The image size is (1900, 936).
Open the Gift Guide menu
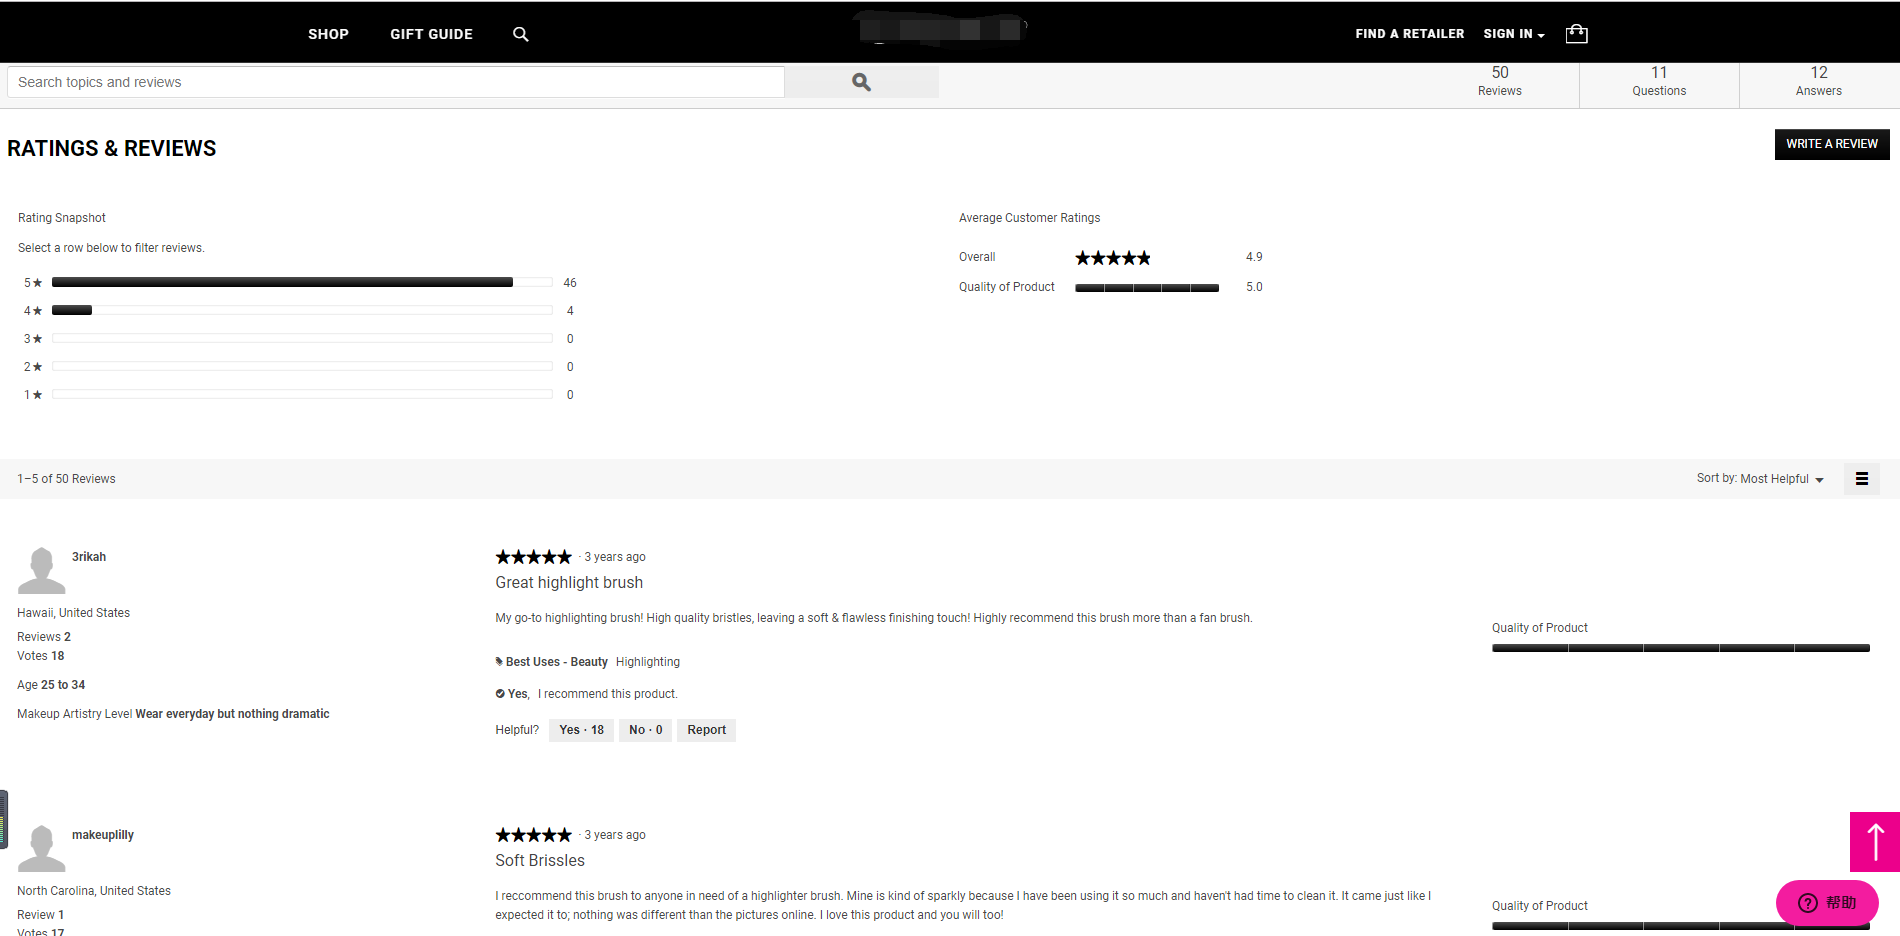point(431,34)
